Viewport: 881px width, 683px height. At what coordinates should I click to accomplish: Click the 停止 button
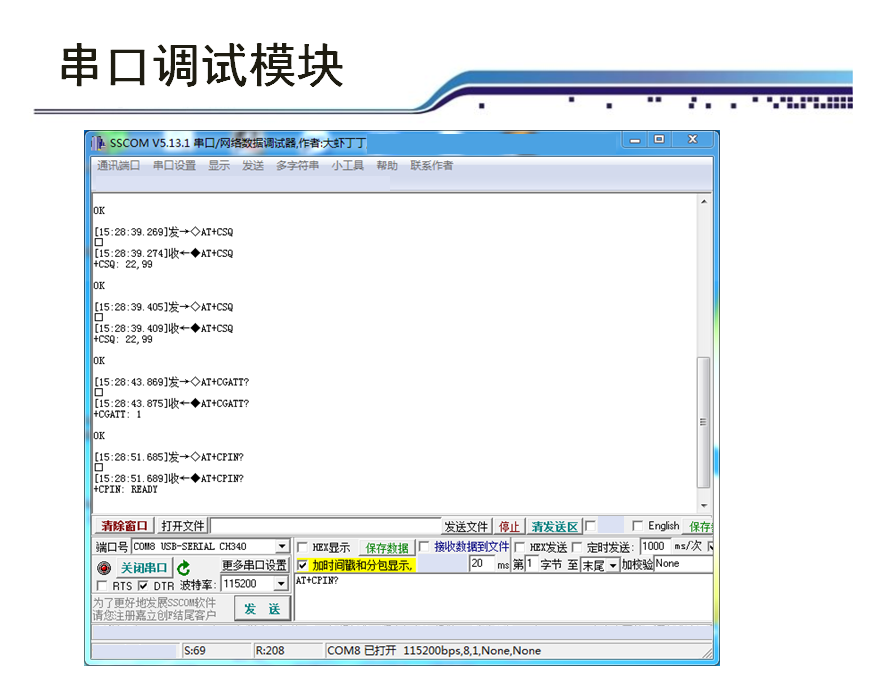point(509,526)
